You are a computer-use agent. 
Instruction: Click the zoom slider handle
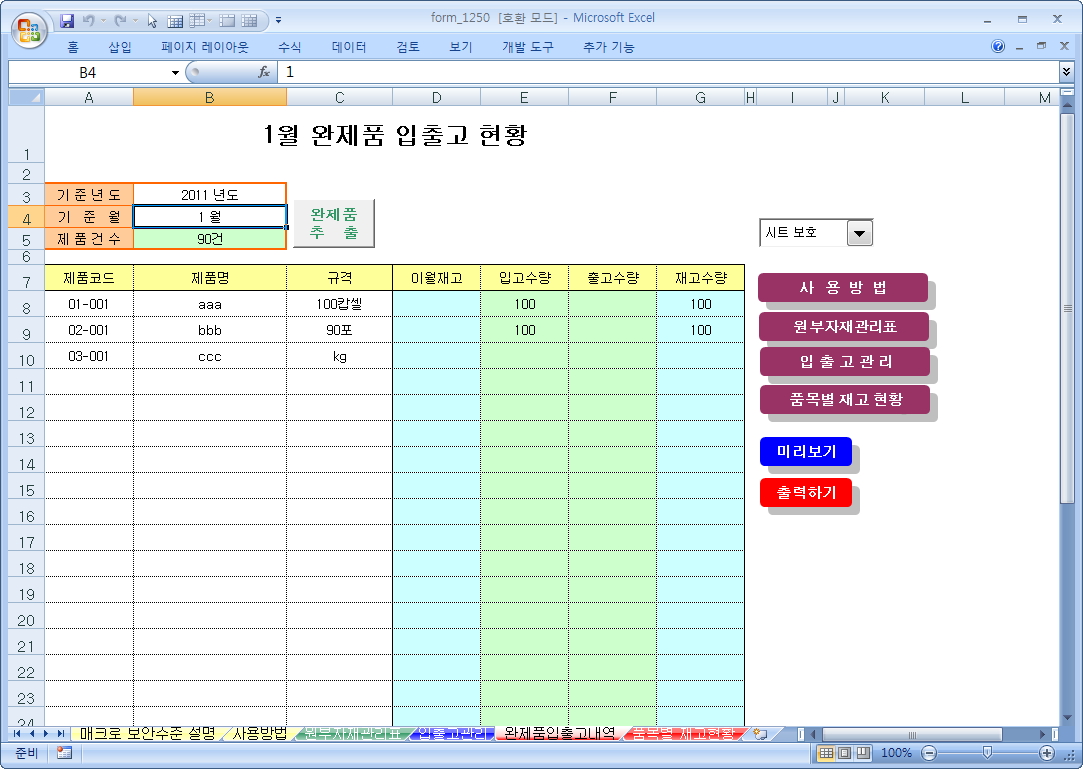(987, 752)
